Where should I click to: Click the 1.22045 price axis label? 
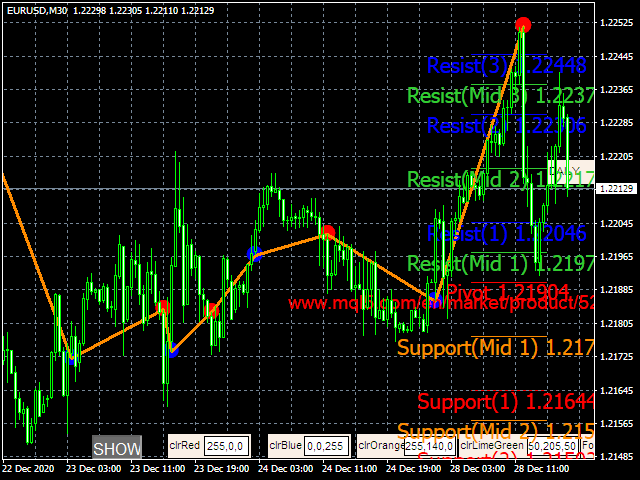click(x=616, y=223)
